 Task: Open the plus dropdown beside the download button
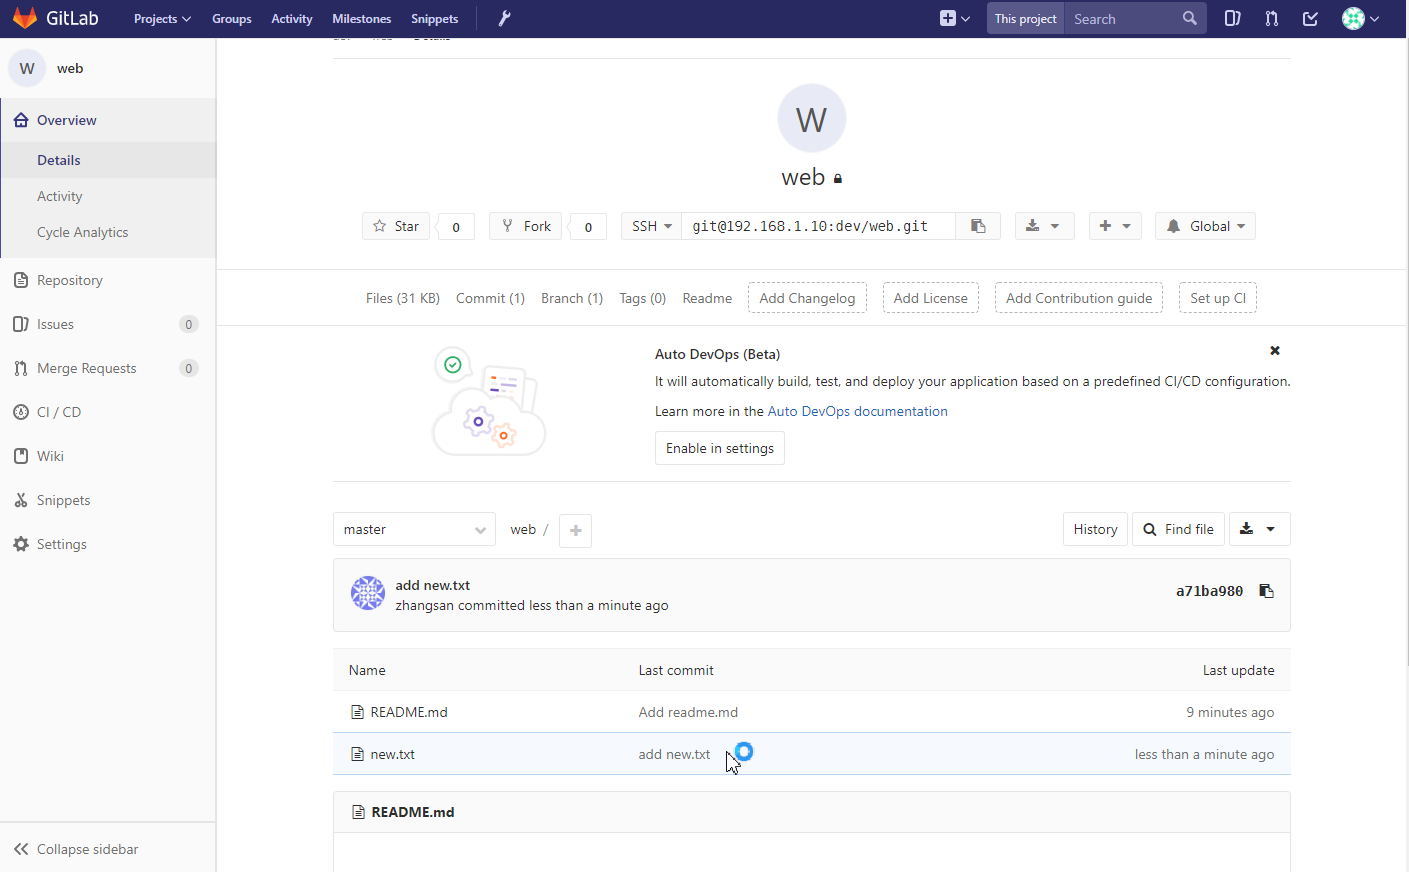[1115, 226]
